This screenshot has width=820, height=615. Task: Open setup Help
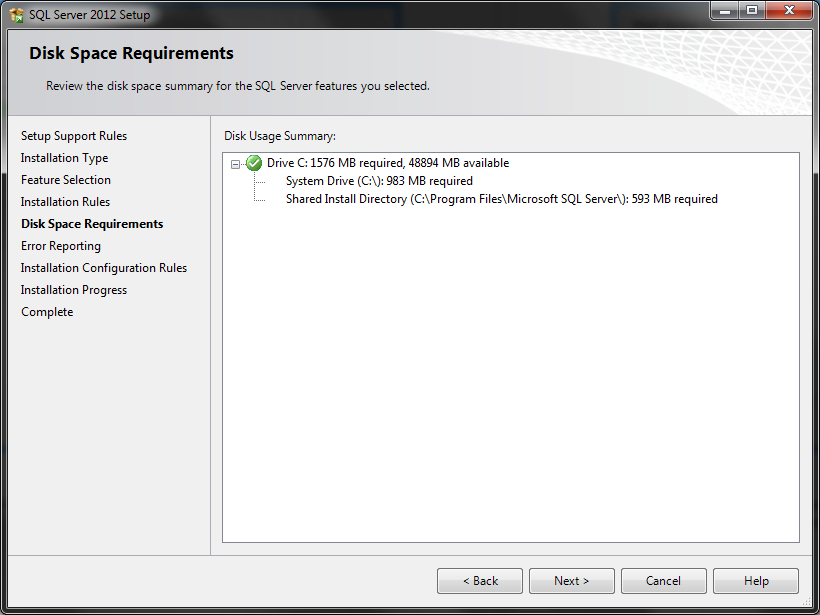pyautogui.click(x=755, y=580)
